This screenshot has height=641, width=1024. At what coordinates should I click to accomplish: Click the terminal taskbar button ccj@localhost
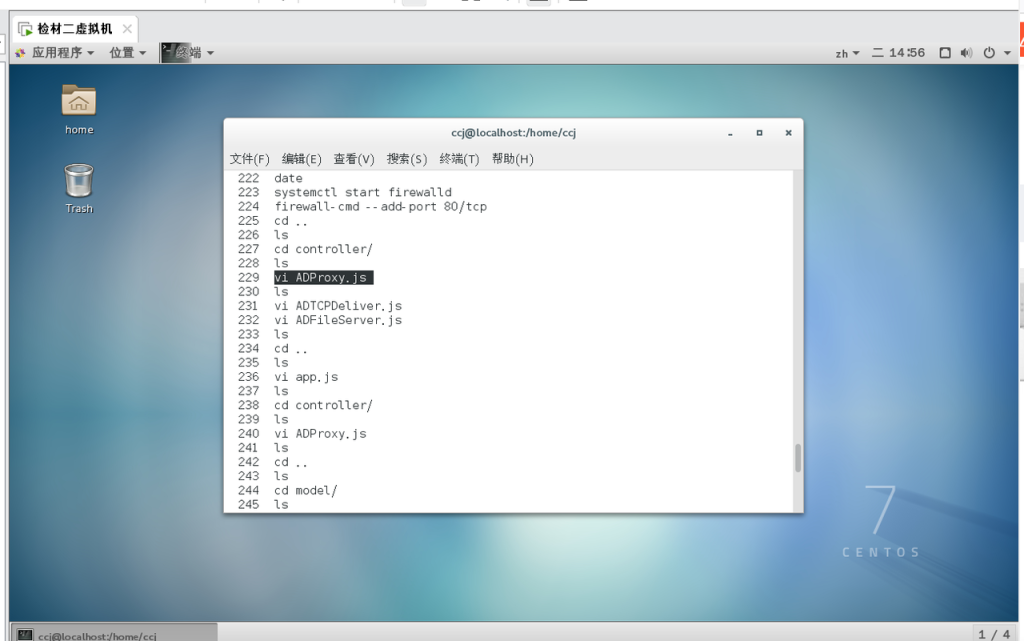pos(110,634)
